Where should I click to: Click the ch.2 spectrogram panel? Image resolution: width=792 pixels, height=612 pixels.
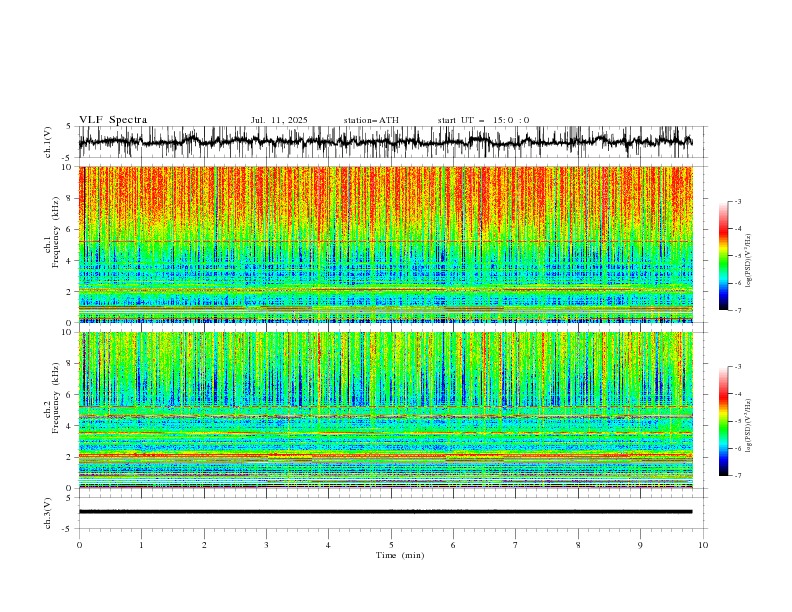pyautogui.click(x=385, y=410)
